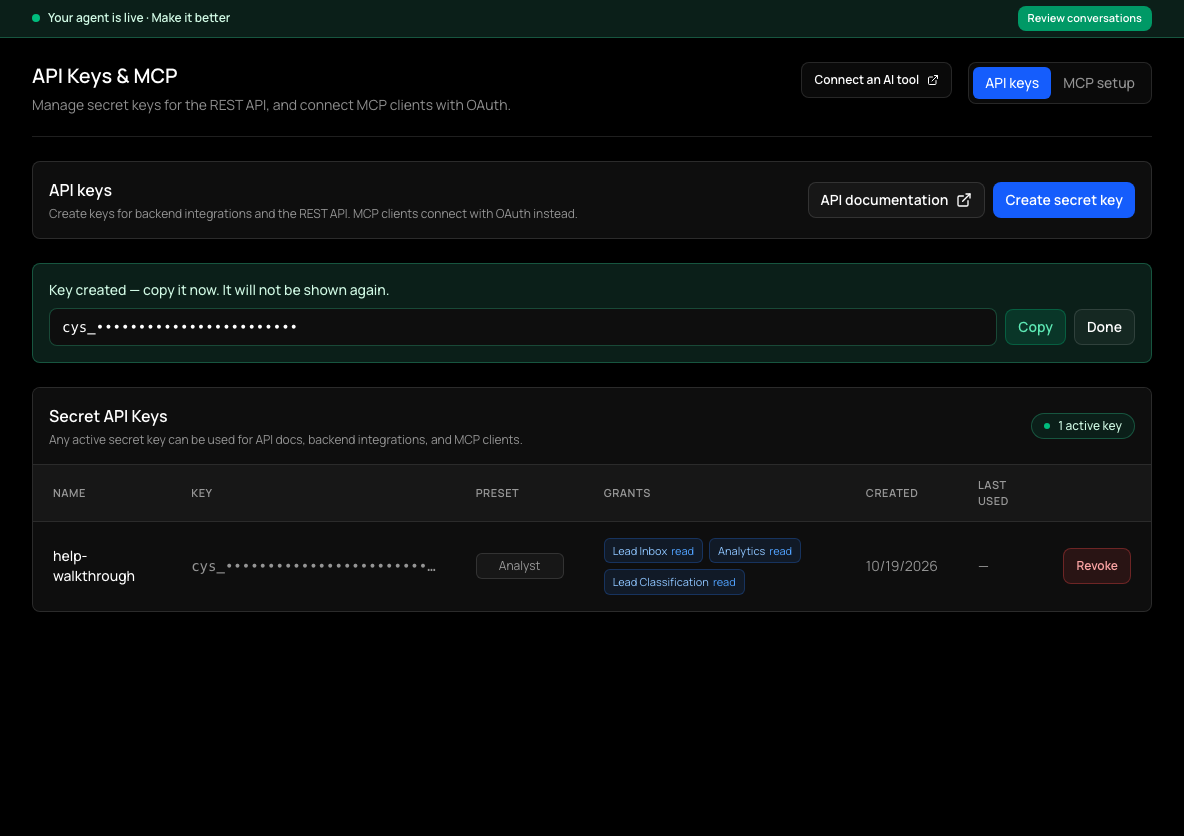Click the Analytics read grant tag
This screenshot has height=836, width=1184.
(754, 551)
